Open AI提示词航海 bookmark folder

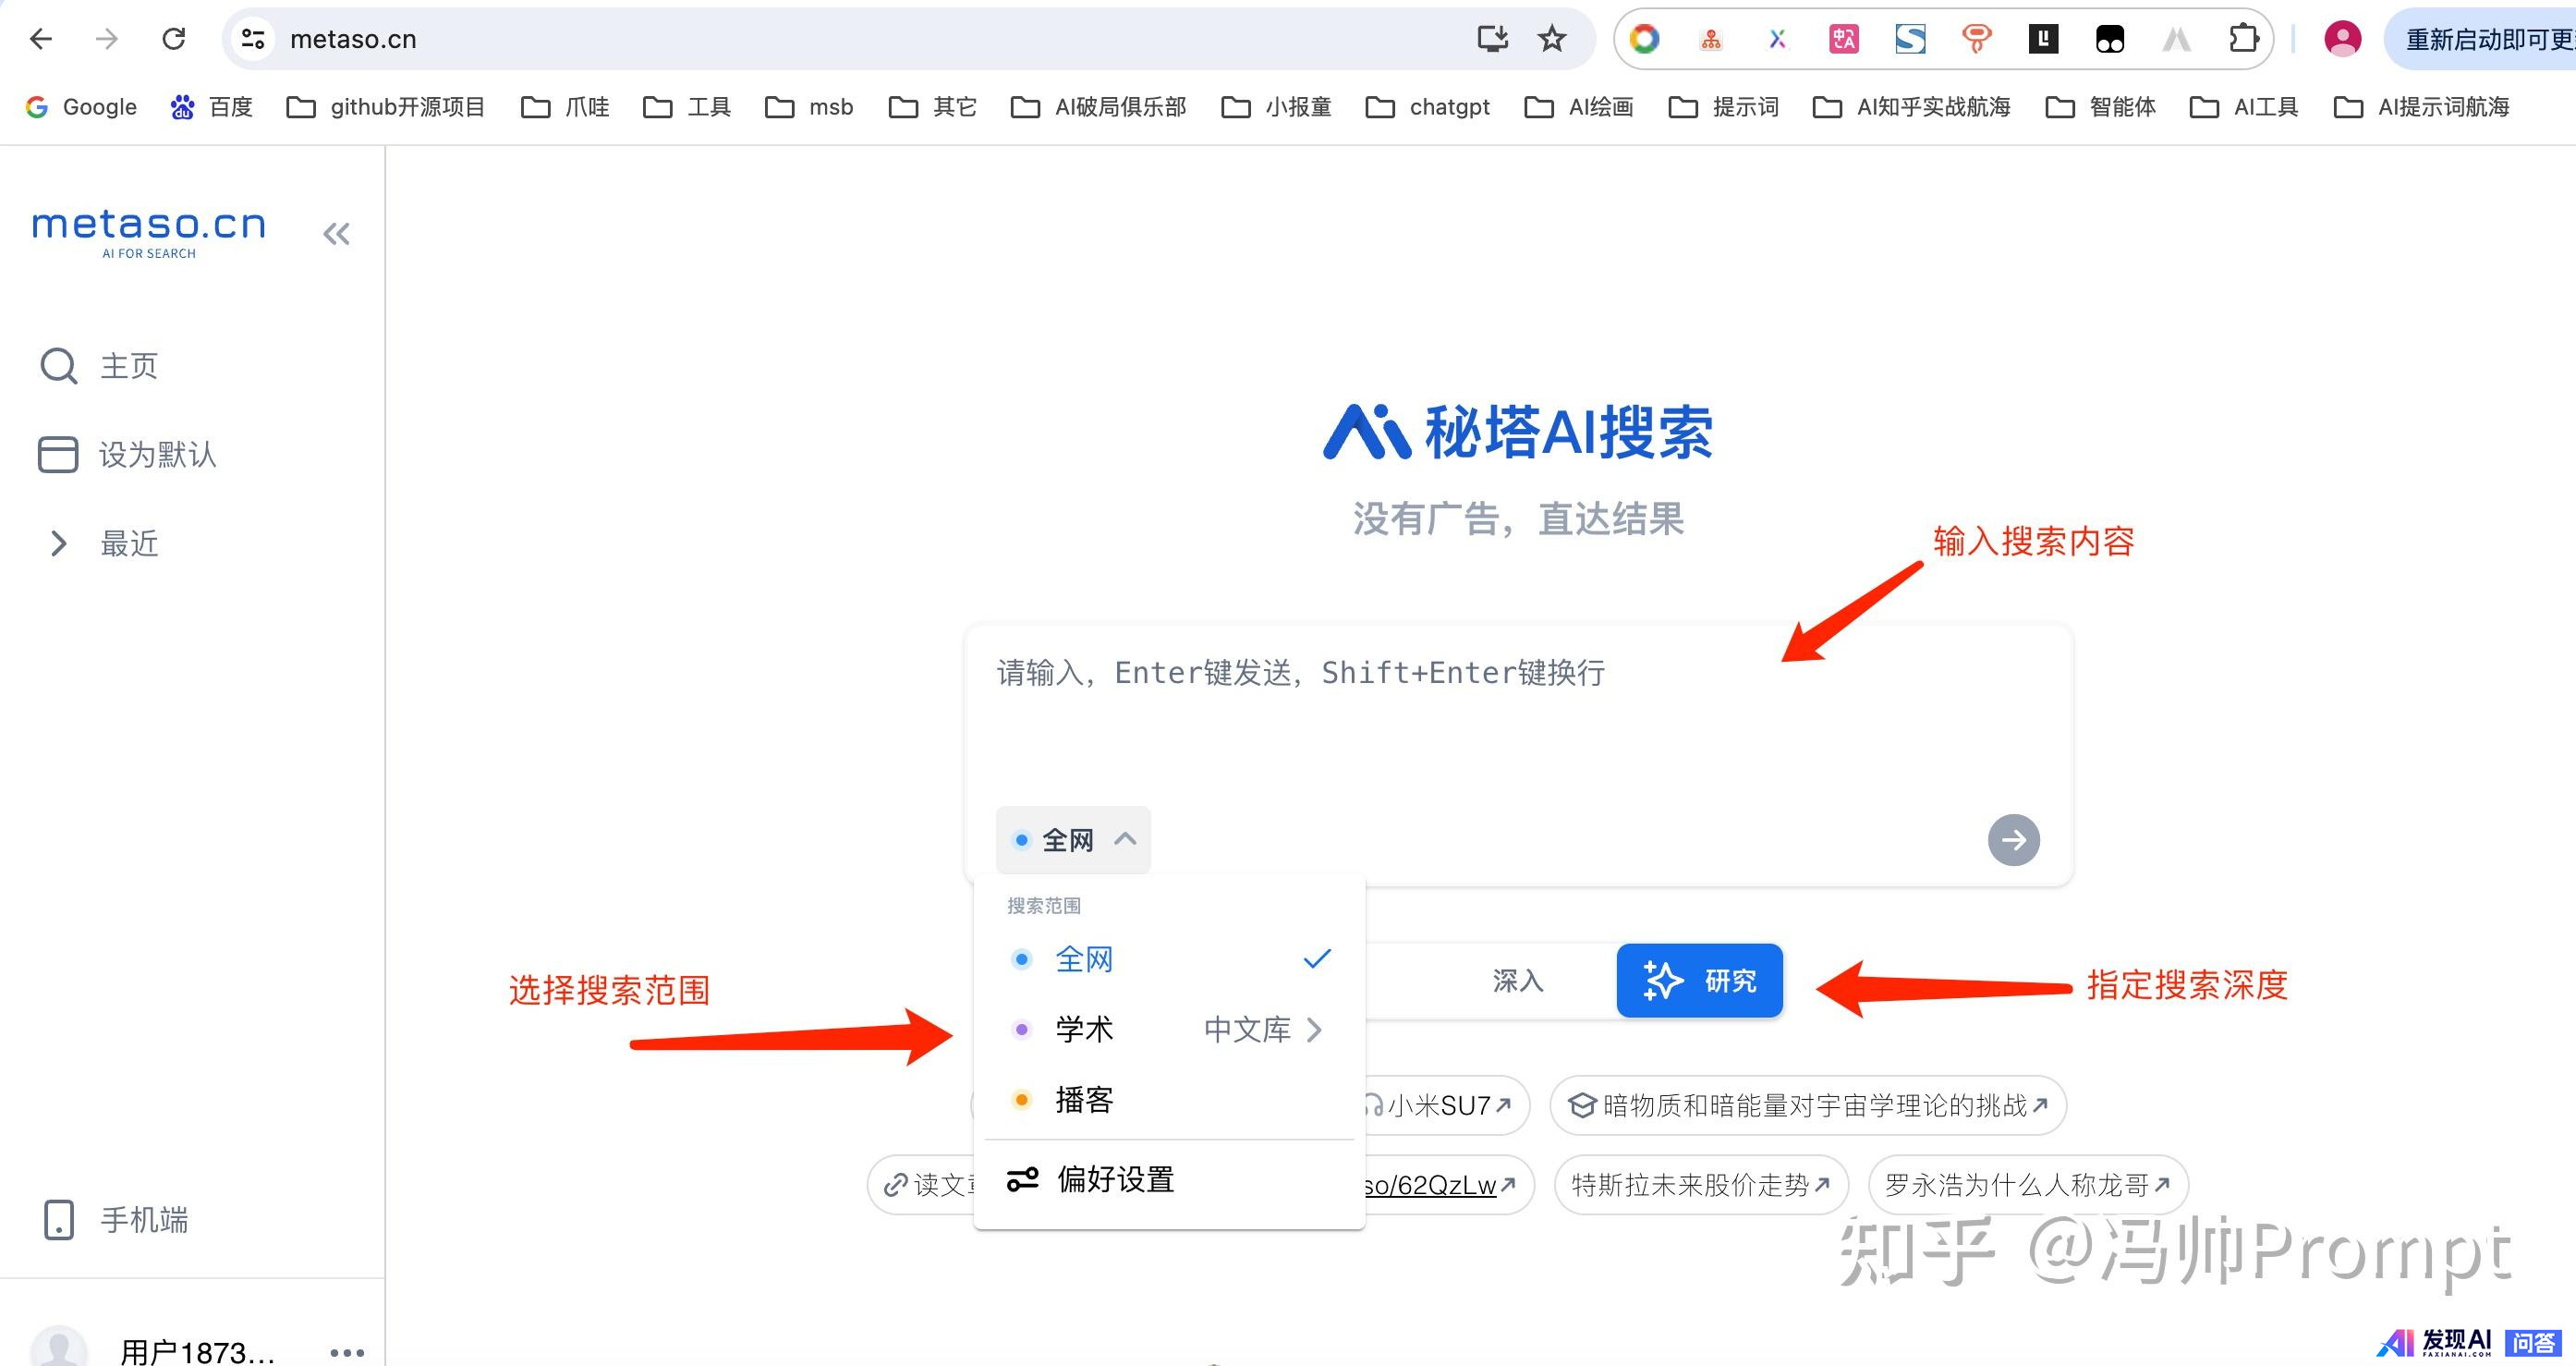pyautogui.click(x=2421, y=107)
